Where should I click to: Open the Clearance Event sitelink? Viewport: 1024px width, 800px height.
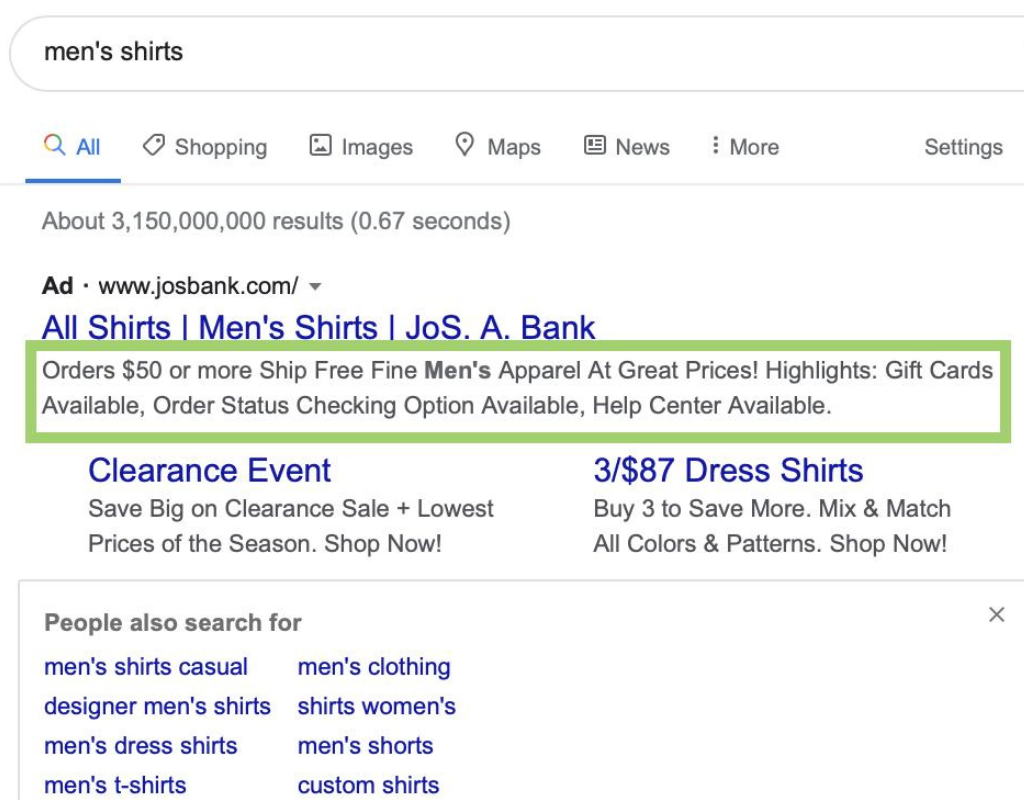(210, 471)
